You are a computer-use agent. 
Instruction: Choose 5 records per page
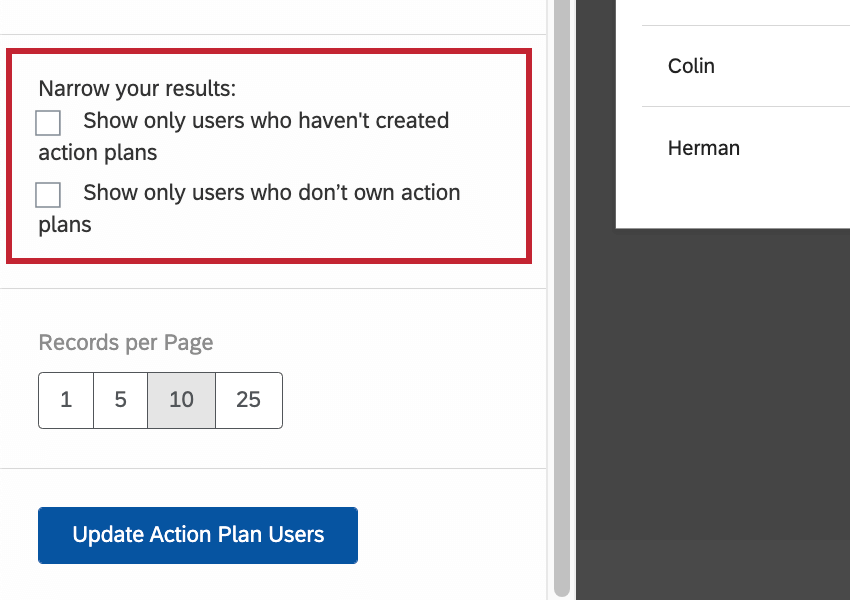pyautogui.click(x=120, y=400)
